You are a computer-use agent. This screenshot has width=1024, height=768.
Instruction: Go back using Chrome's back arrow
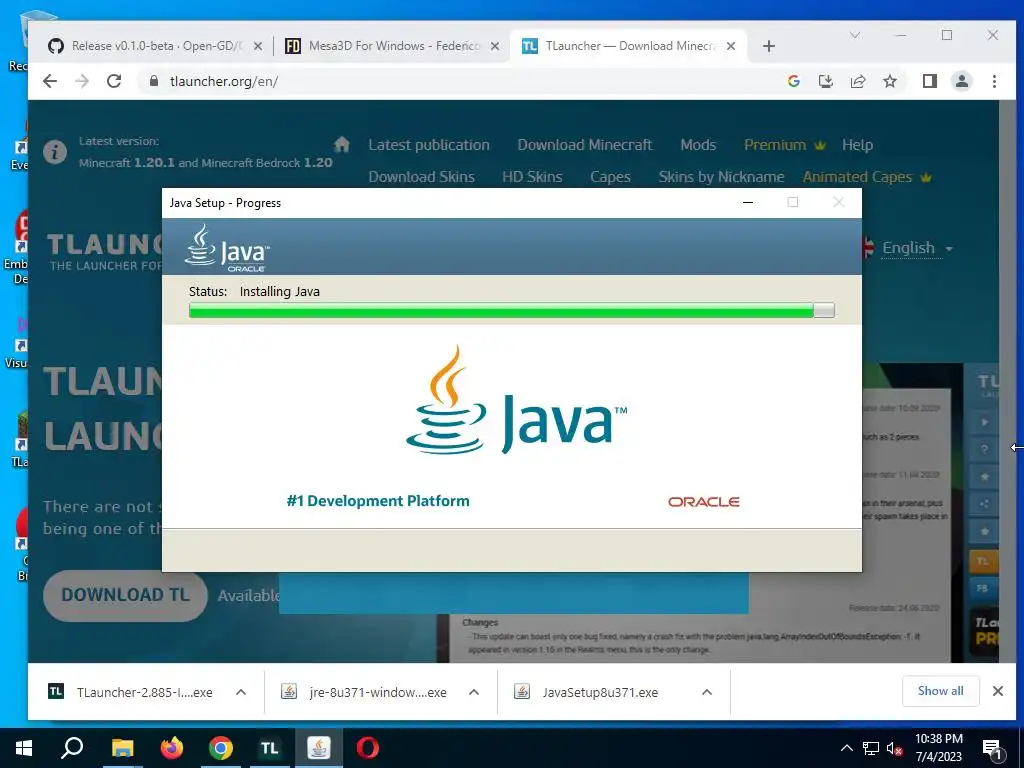click(50, 81)
